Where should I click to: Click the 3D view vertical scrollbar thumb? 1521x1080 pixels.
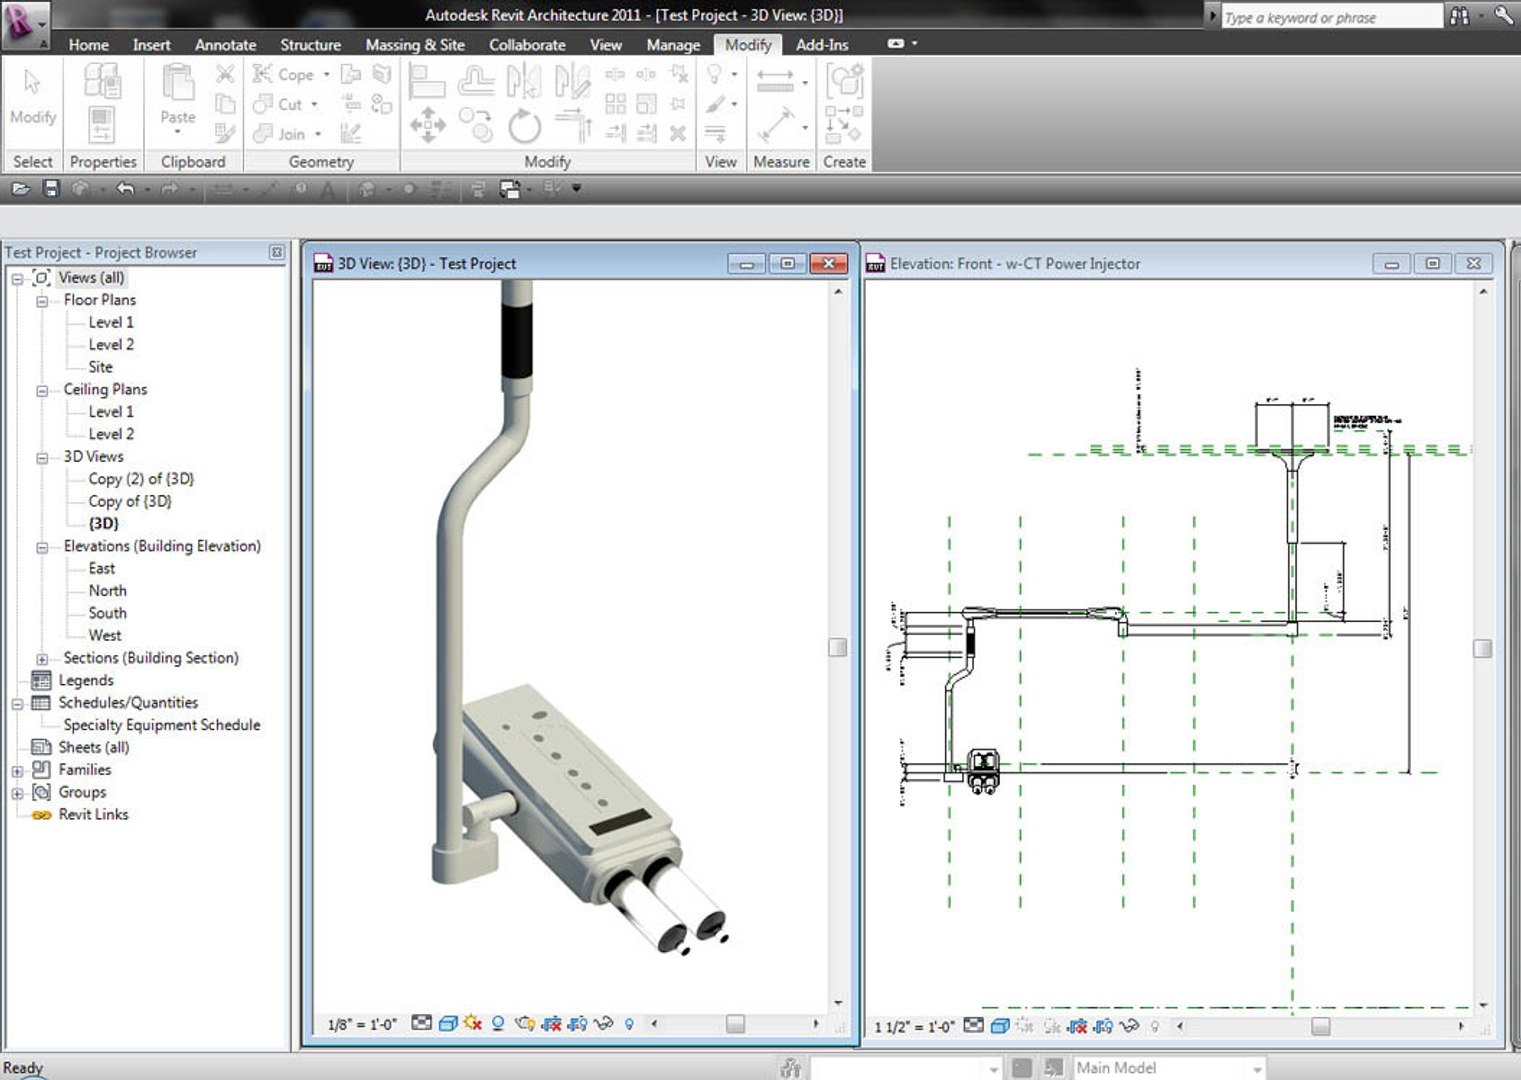coord(838,647)
